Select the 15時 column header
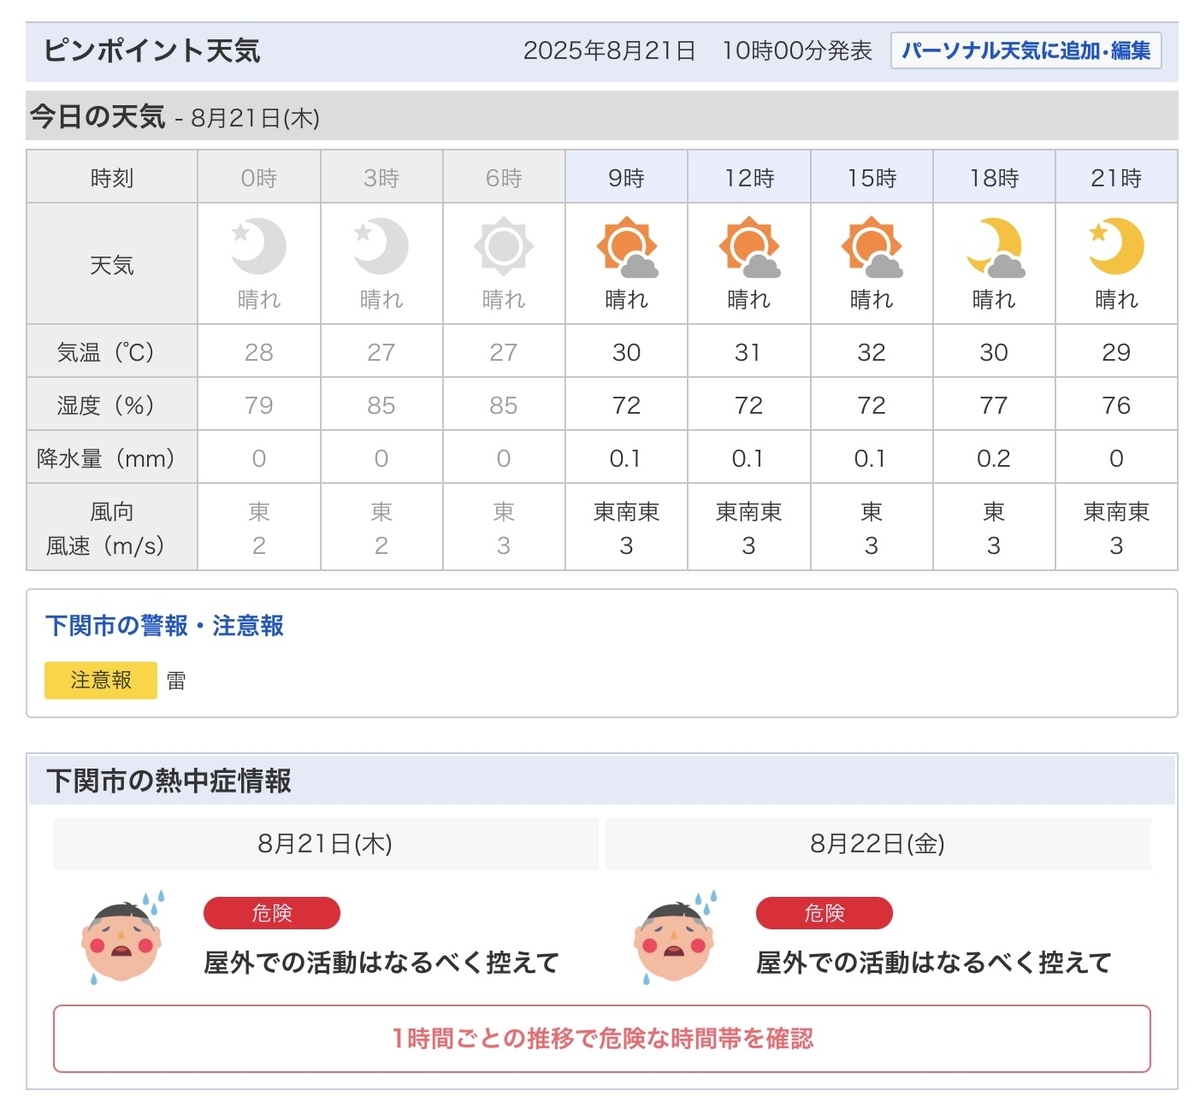The height and width of the screenshot is (1114, 1200). click(x=872, y=178)
